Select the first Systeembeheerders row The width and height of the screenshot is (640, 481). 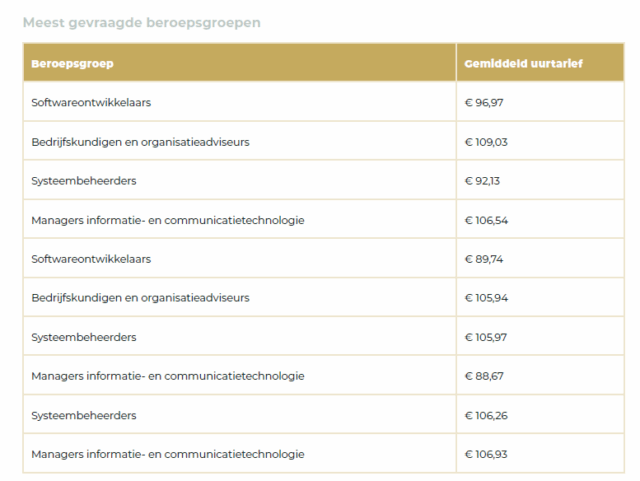coord(324,180)
